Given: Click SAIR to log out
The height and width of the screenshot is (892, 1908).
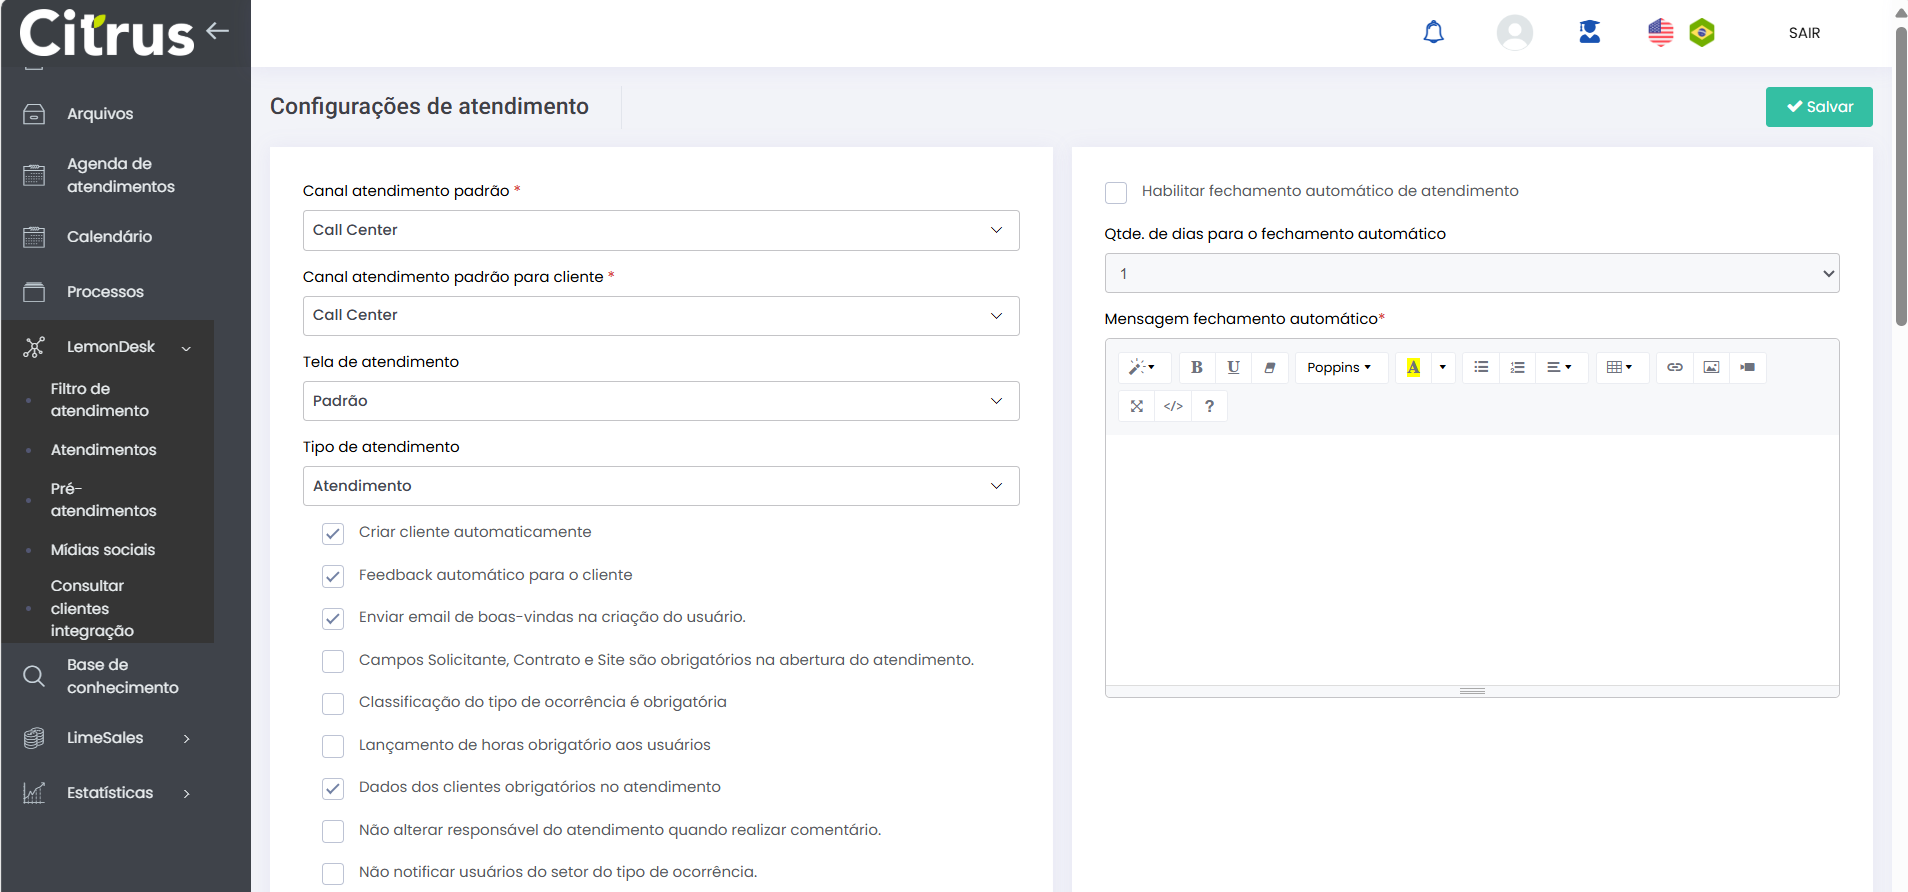Looking at the screenshot, I should (x=1804, y=33).
